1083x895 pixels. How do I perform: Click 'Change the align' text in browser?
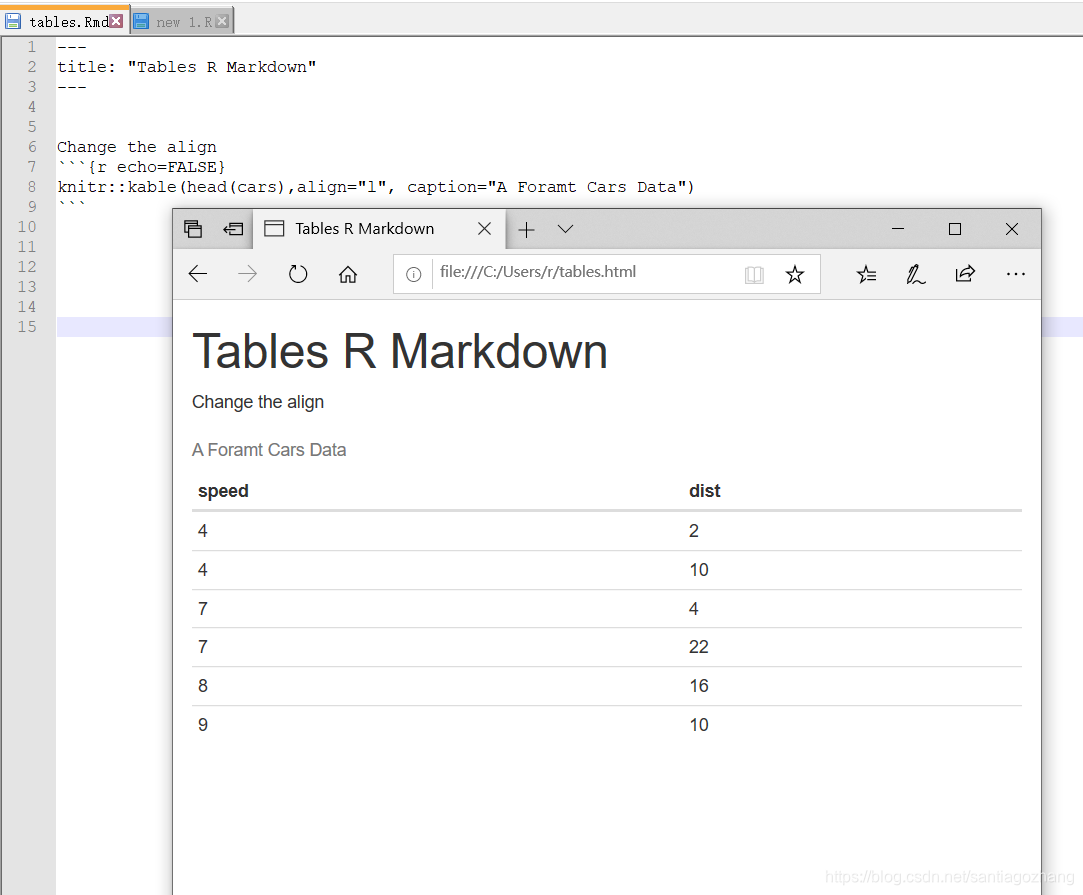[258, 402]
